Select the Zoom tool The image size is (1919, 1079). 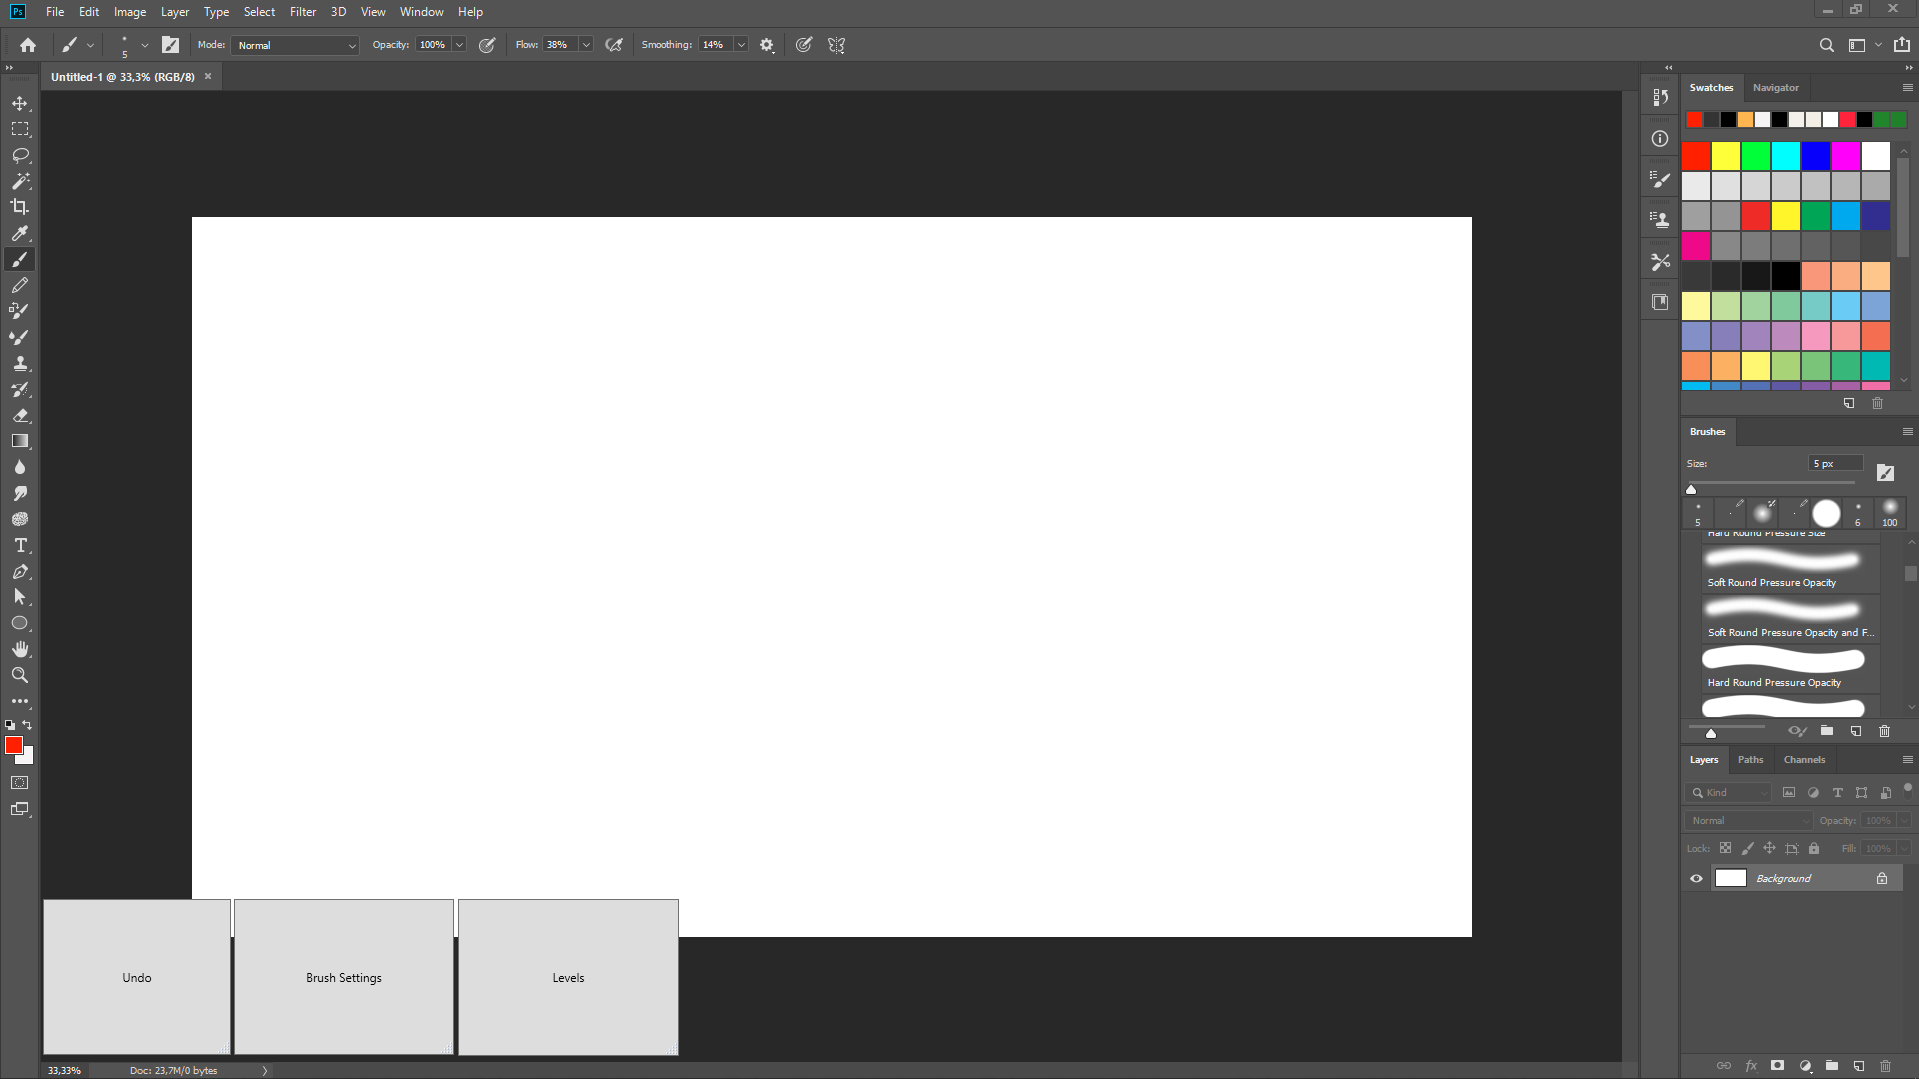click(20, 674)
